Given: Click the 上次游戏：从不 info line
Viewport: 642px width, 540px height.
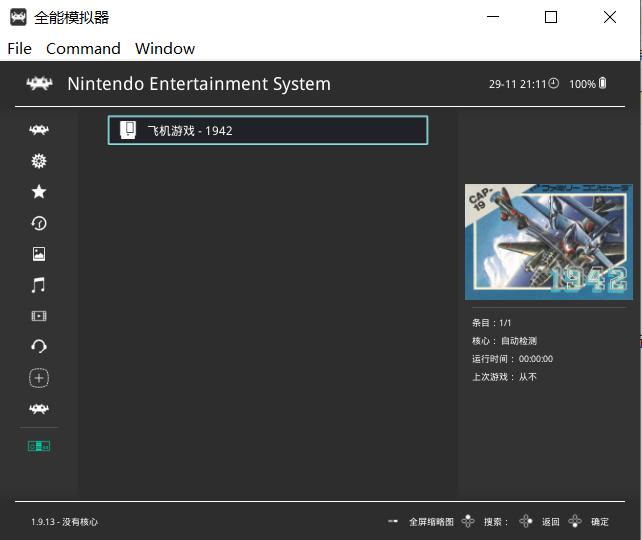Looking at the screenshot, I should 504,377.
